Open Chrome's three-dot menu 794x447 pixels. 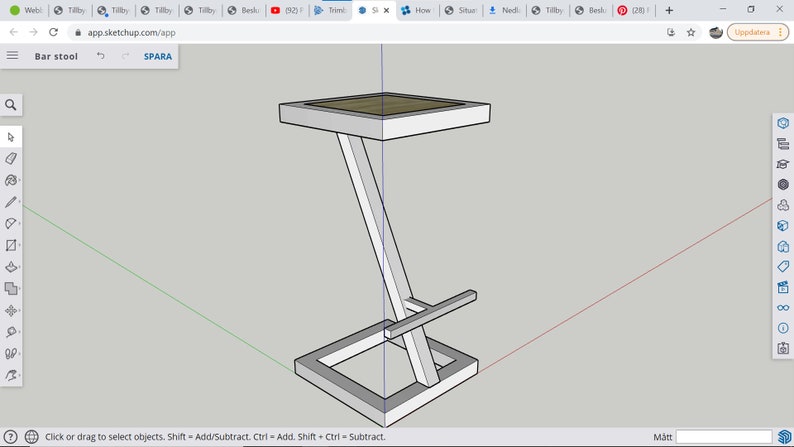pyautogui.click(x=780, y=32)
